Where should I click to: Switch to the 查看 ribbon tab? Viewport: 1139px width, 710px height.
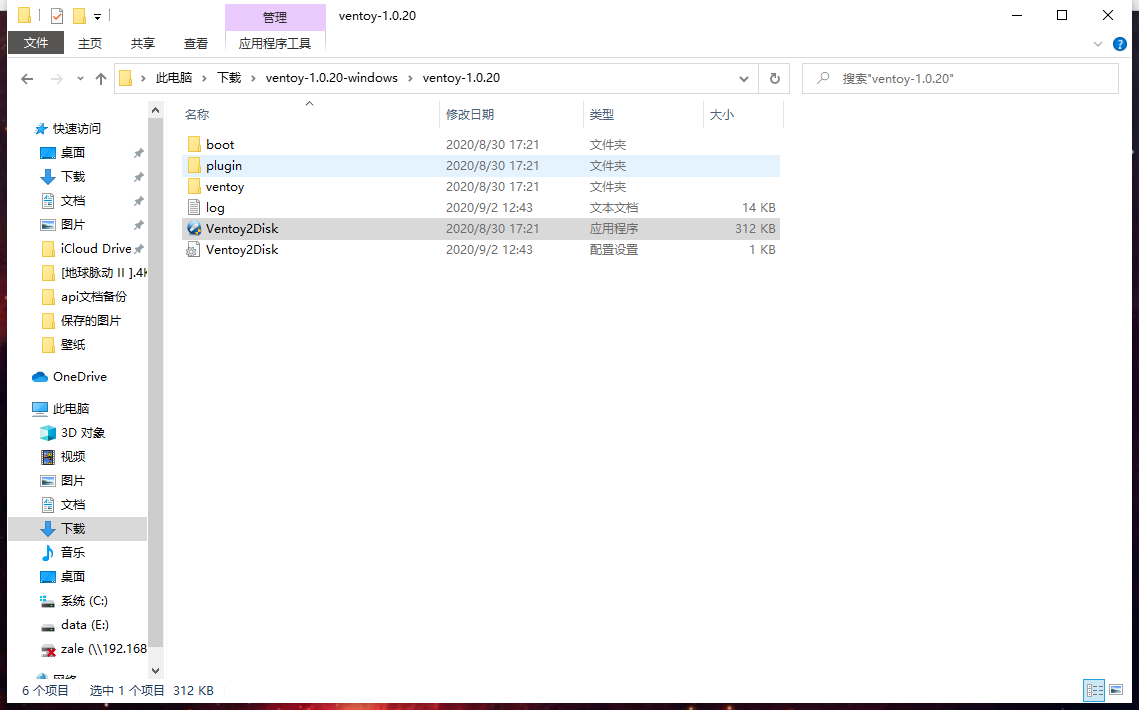pos(195,44)
